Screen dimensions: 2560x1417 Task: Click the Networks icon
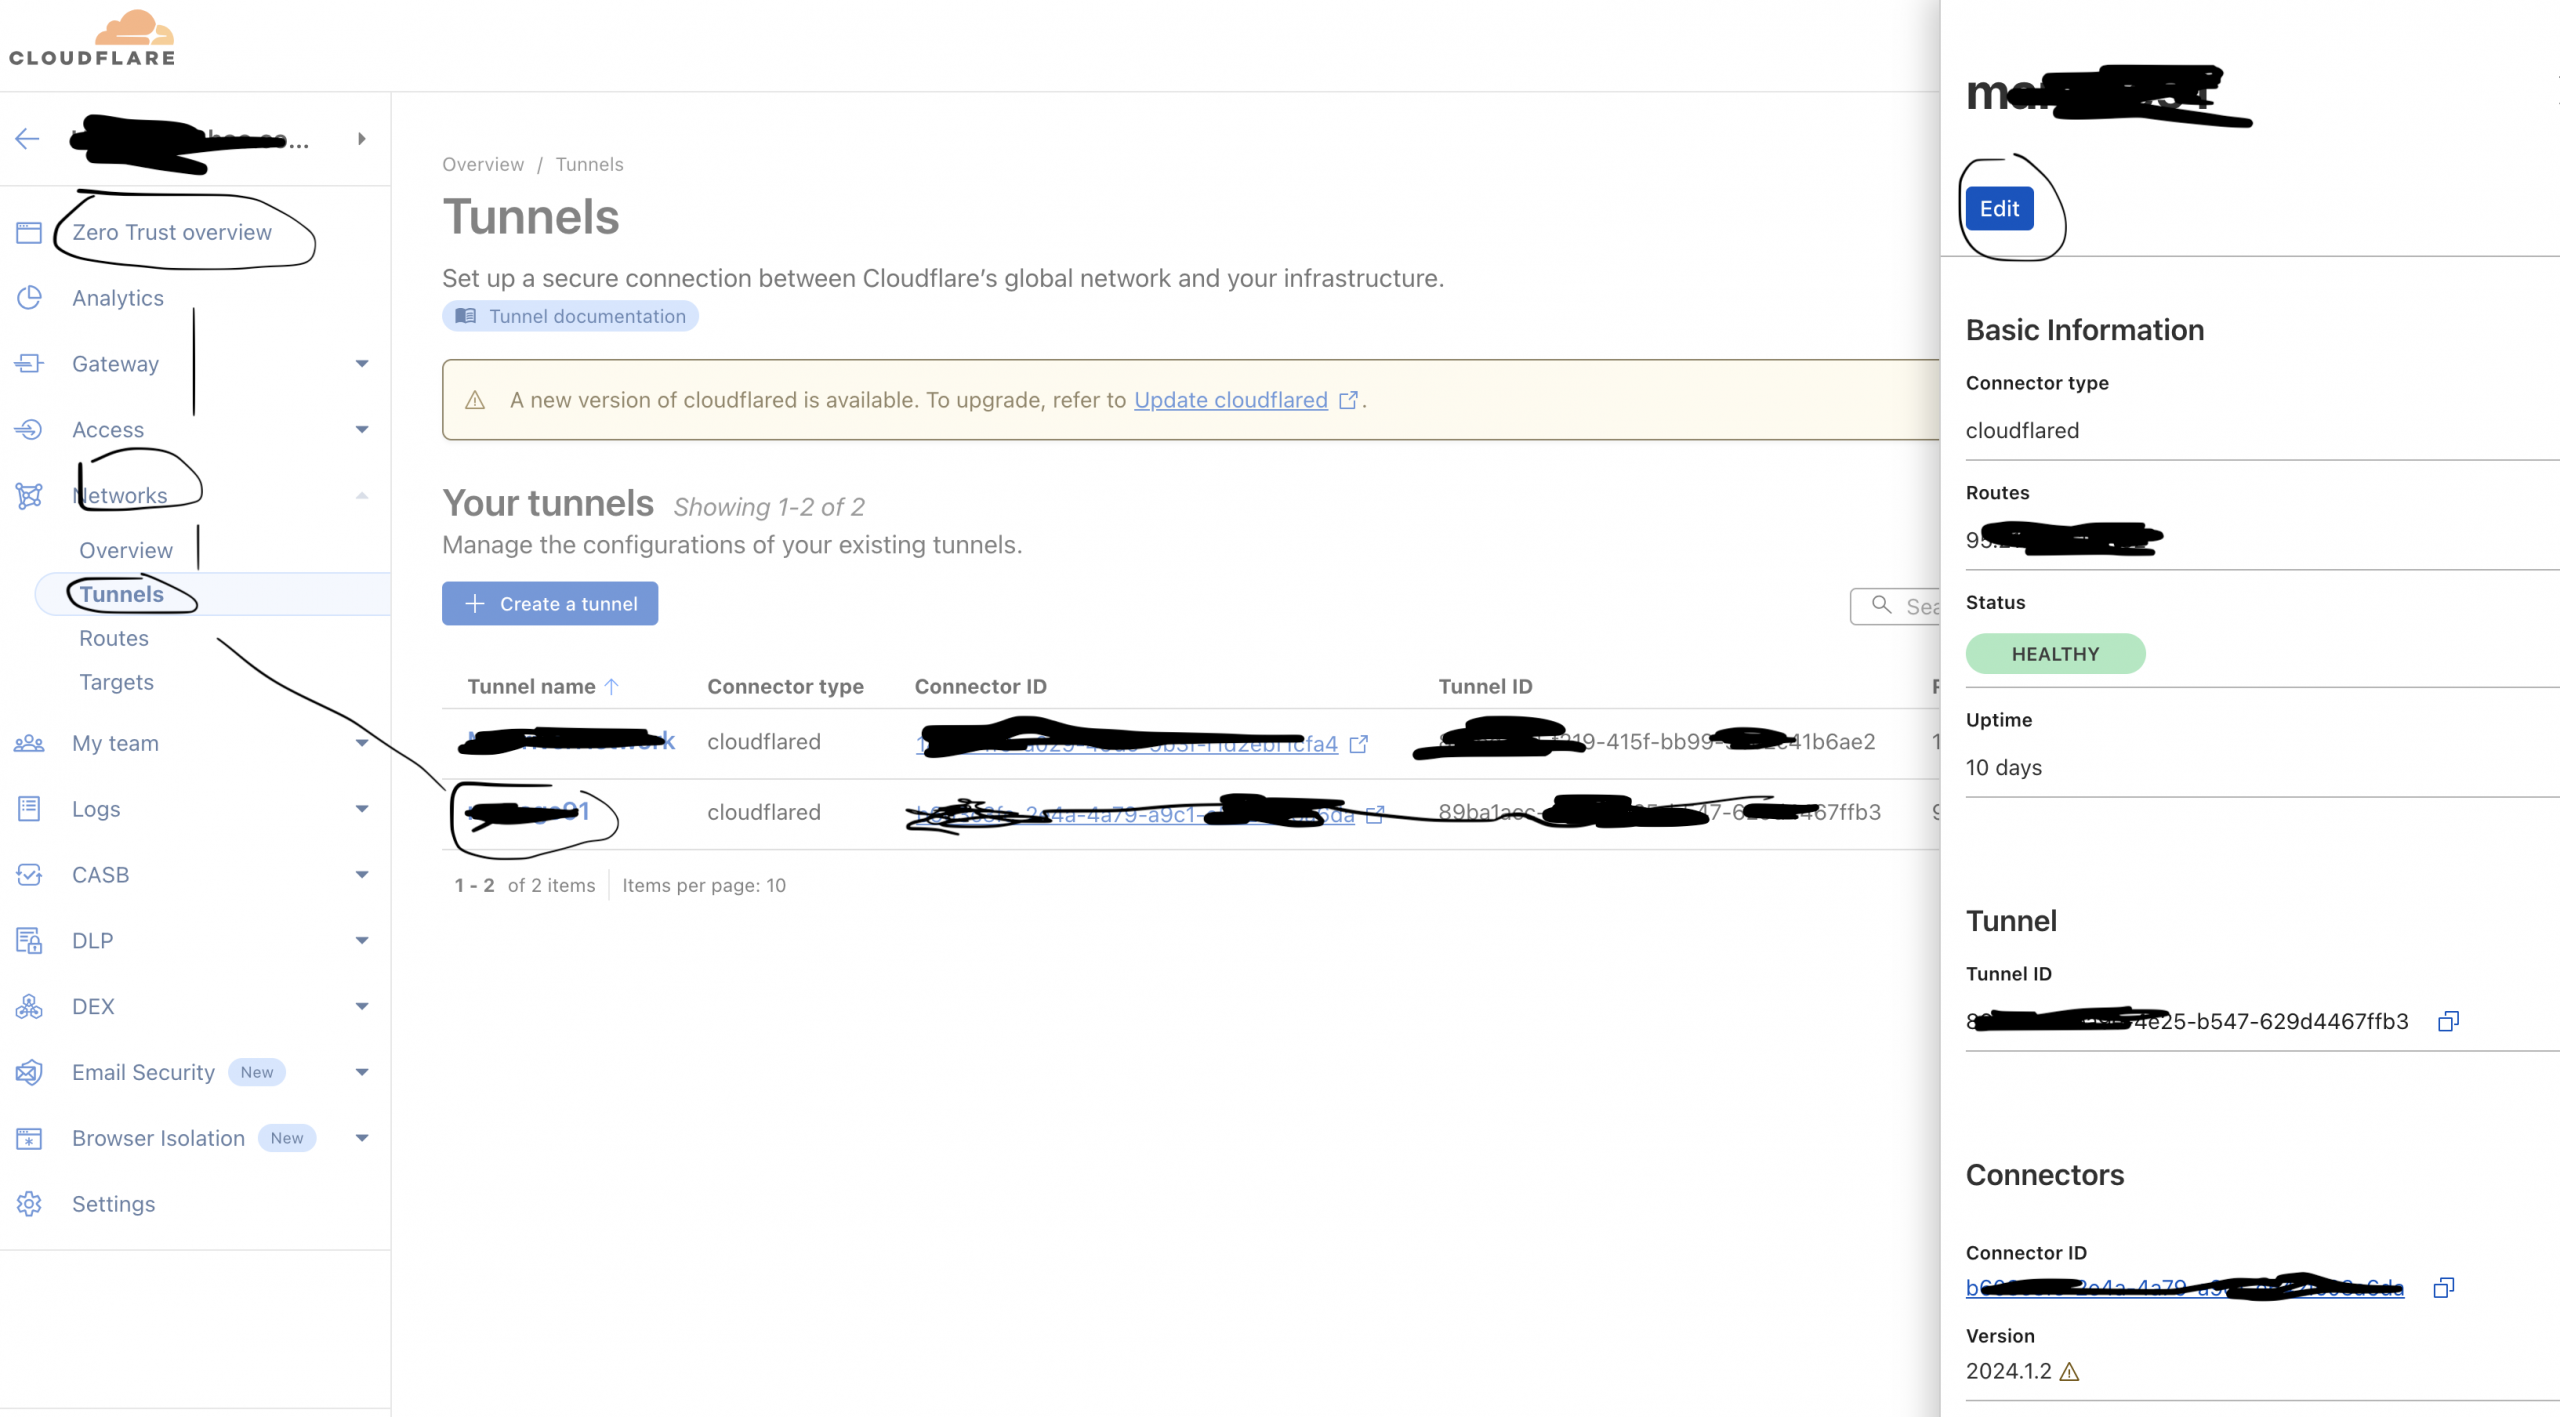pyautogui.click(x=29, y=496)
